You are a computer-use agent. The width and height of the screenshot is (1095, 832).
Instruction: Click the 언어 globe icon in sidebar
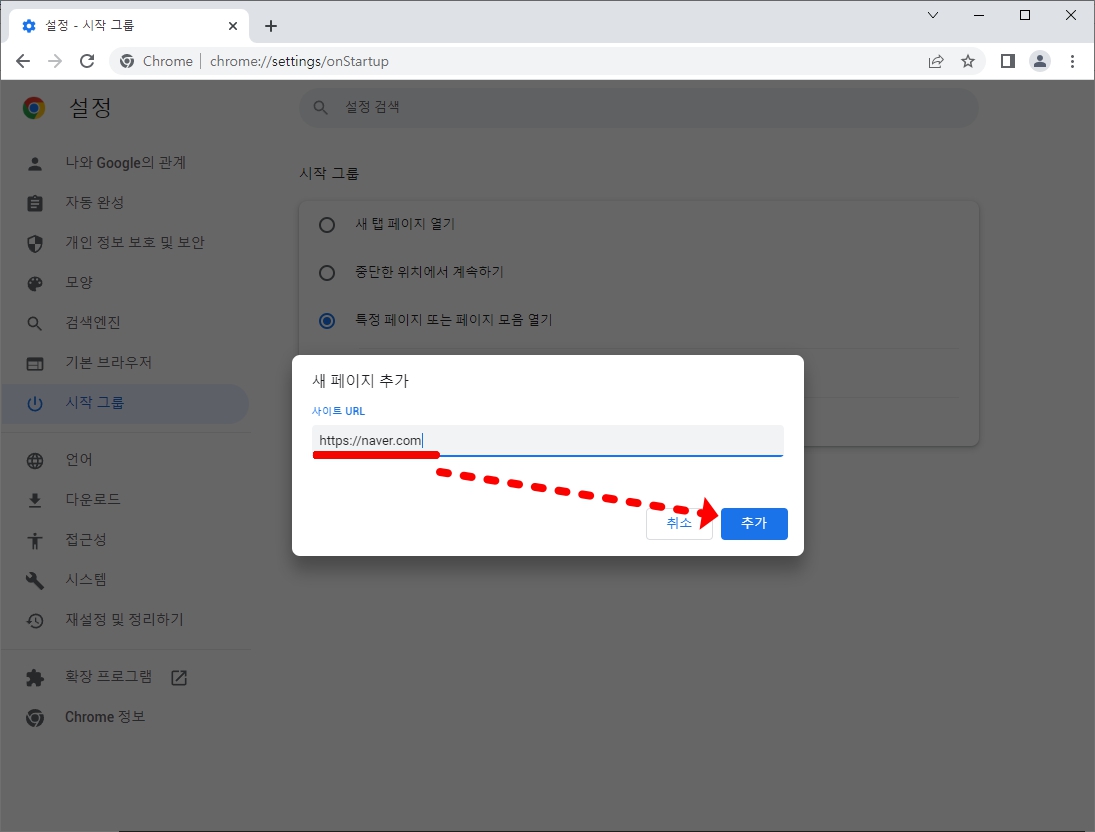click(x=36, y=459)
